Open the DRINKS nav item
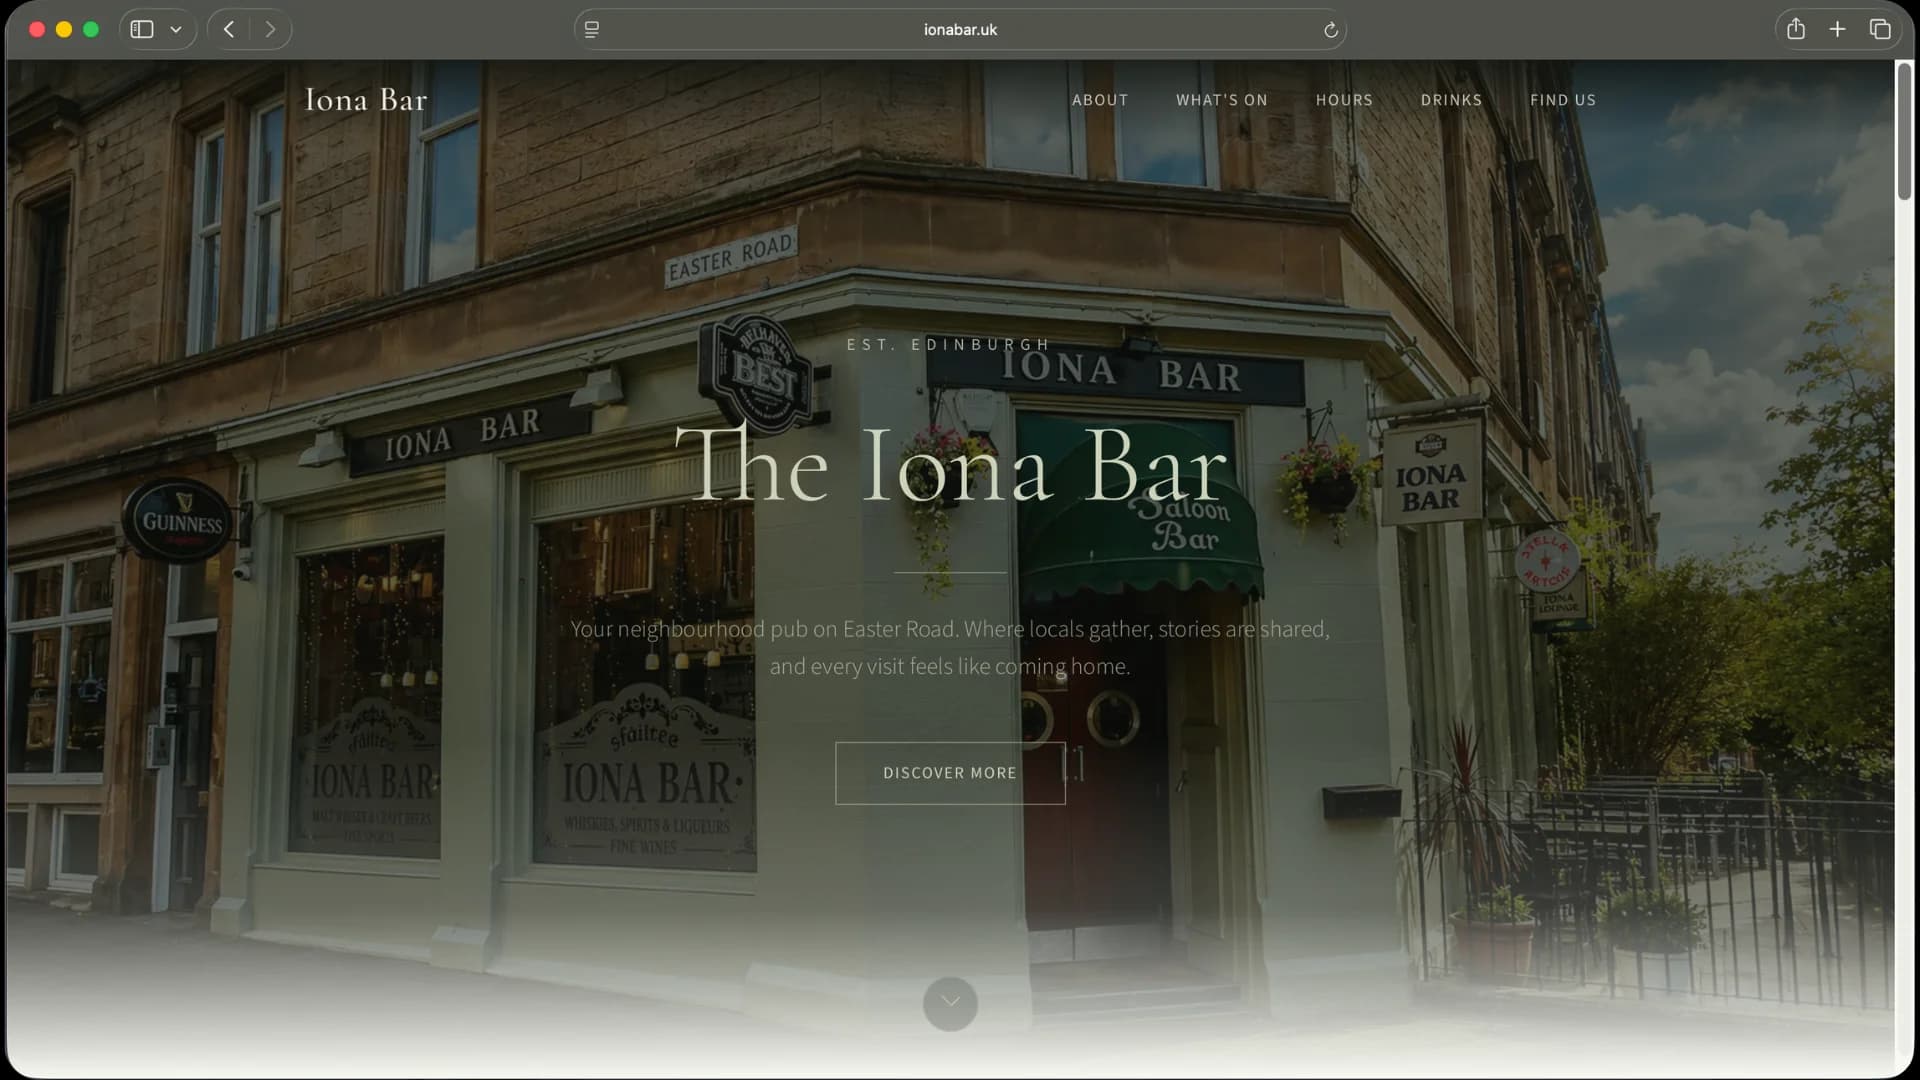The image size is (1920, 1080). 1451,100
